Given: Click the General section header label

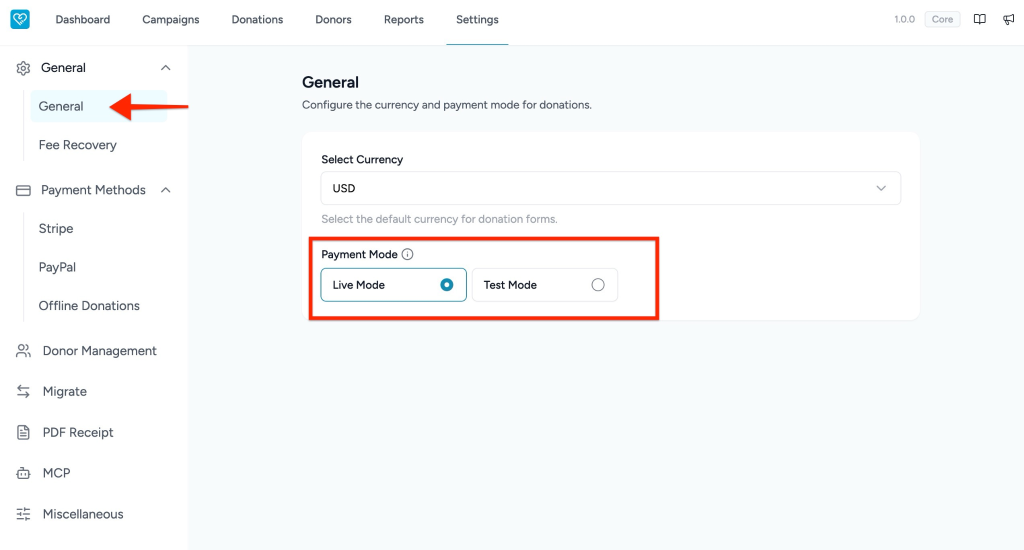Looking at the screenshot, I should [63, 68].
